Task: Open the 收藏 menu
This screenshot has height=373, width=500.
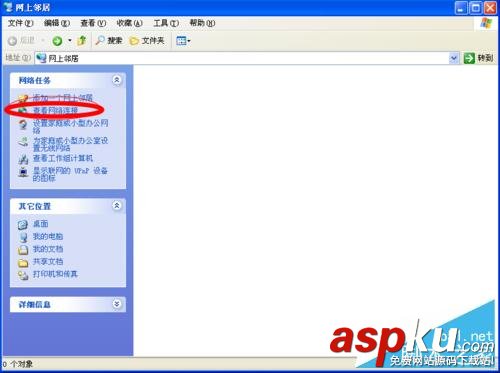Action: pos(129,23)
